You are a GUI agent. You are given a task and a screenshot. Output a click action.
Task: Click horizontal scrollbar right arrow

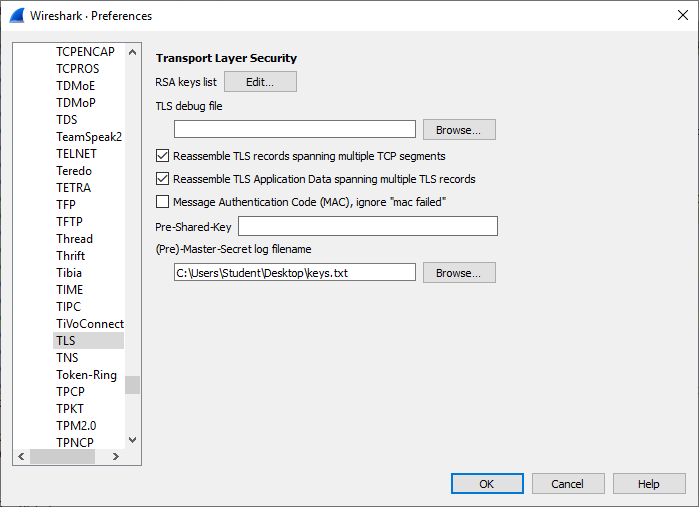coord(116,456)
